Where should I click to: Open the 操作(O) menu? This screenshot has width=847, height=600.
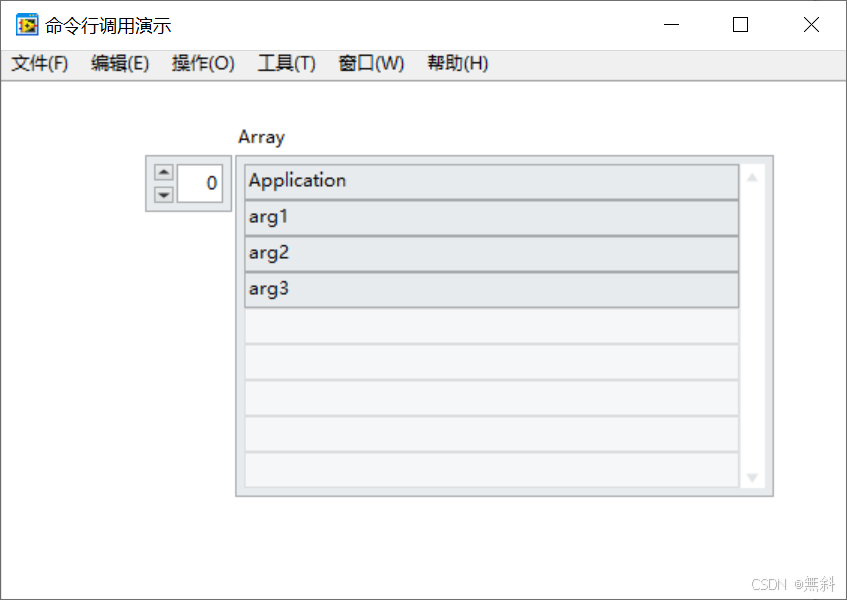(202, 63)
